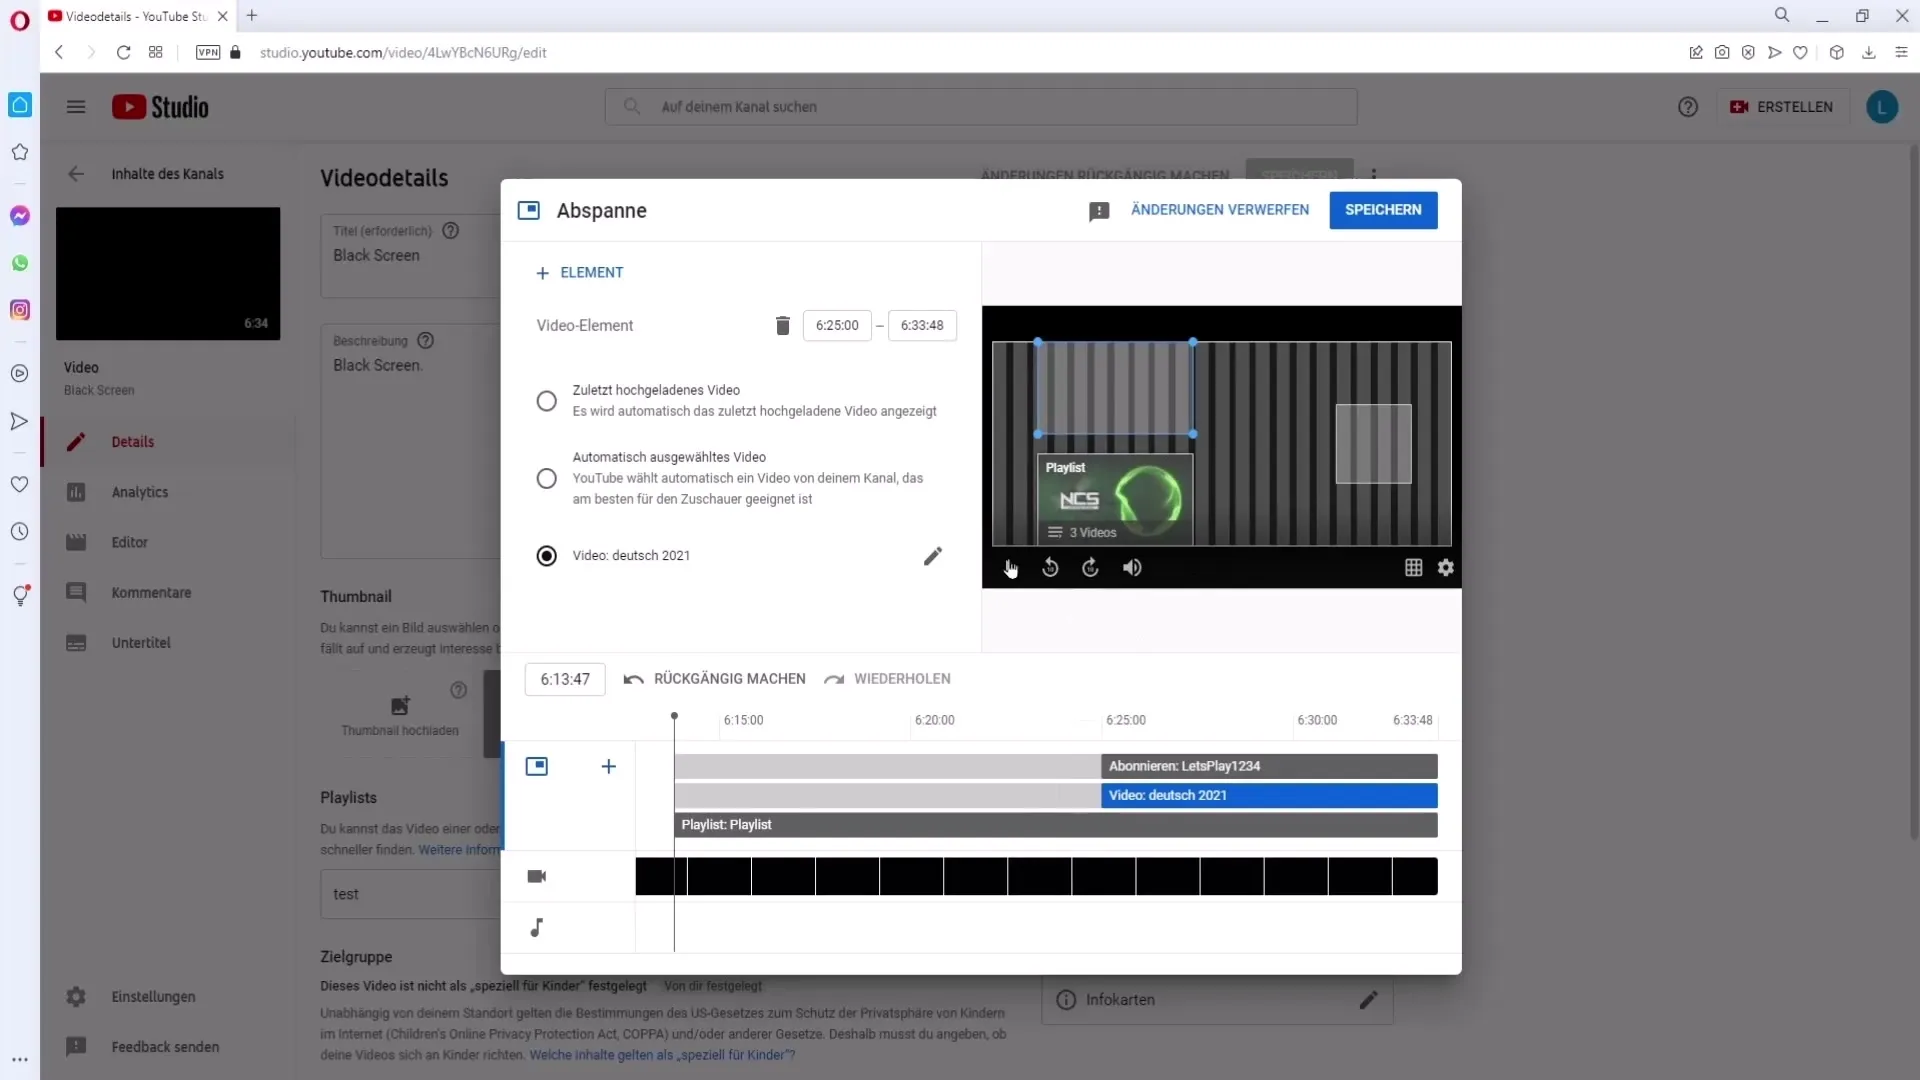Select 'Automatisch ausgewähltes Video' option
Viewport: 1920px width, 1080px height.
coord(546,479)
